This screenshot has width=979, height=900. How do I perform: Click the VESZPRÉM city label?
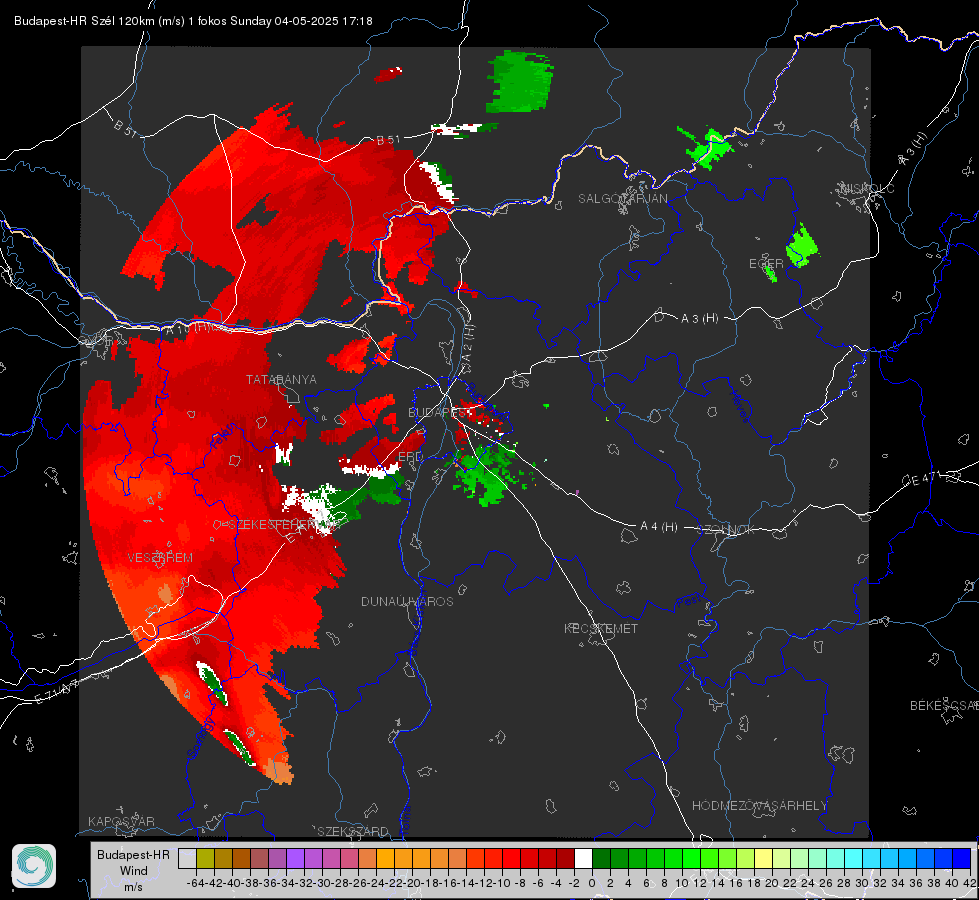pos(160,558)
